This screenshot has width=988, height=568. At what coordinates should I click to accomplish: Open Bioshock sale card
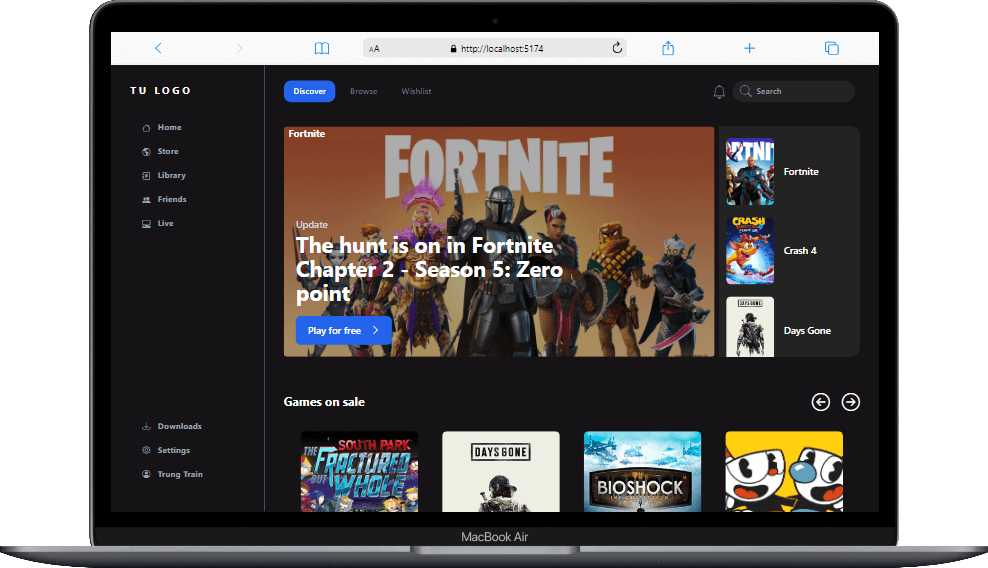point(642,472)
